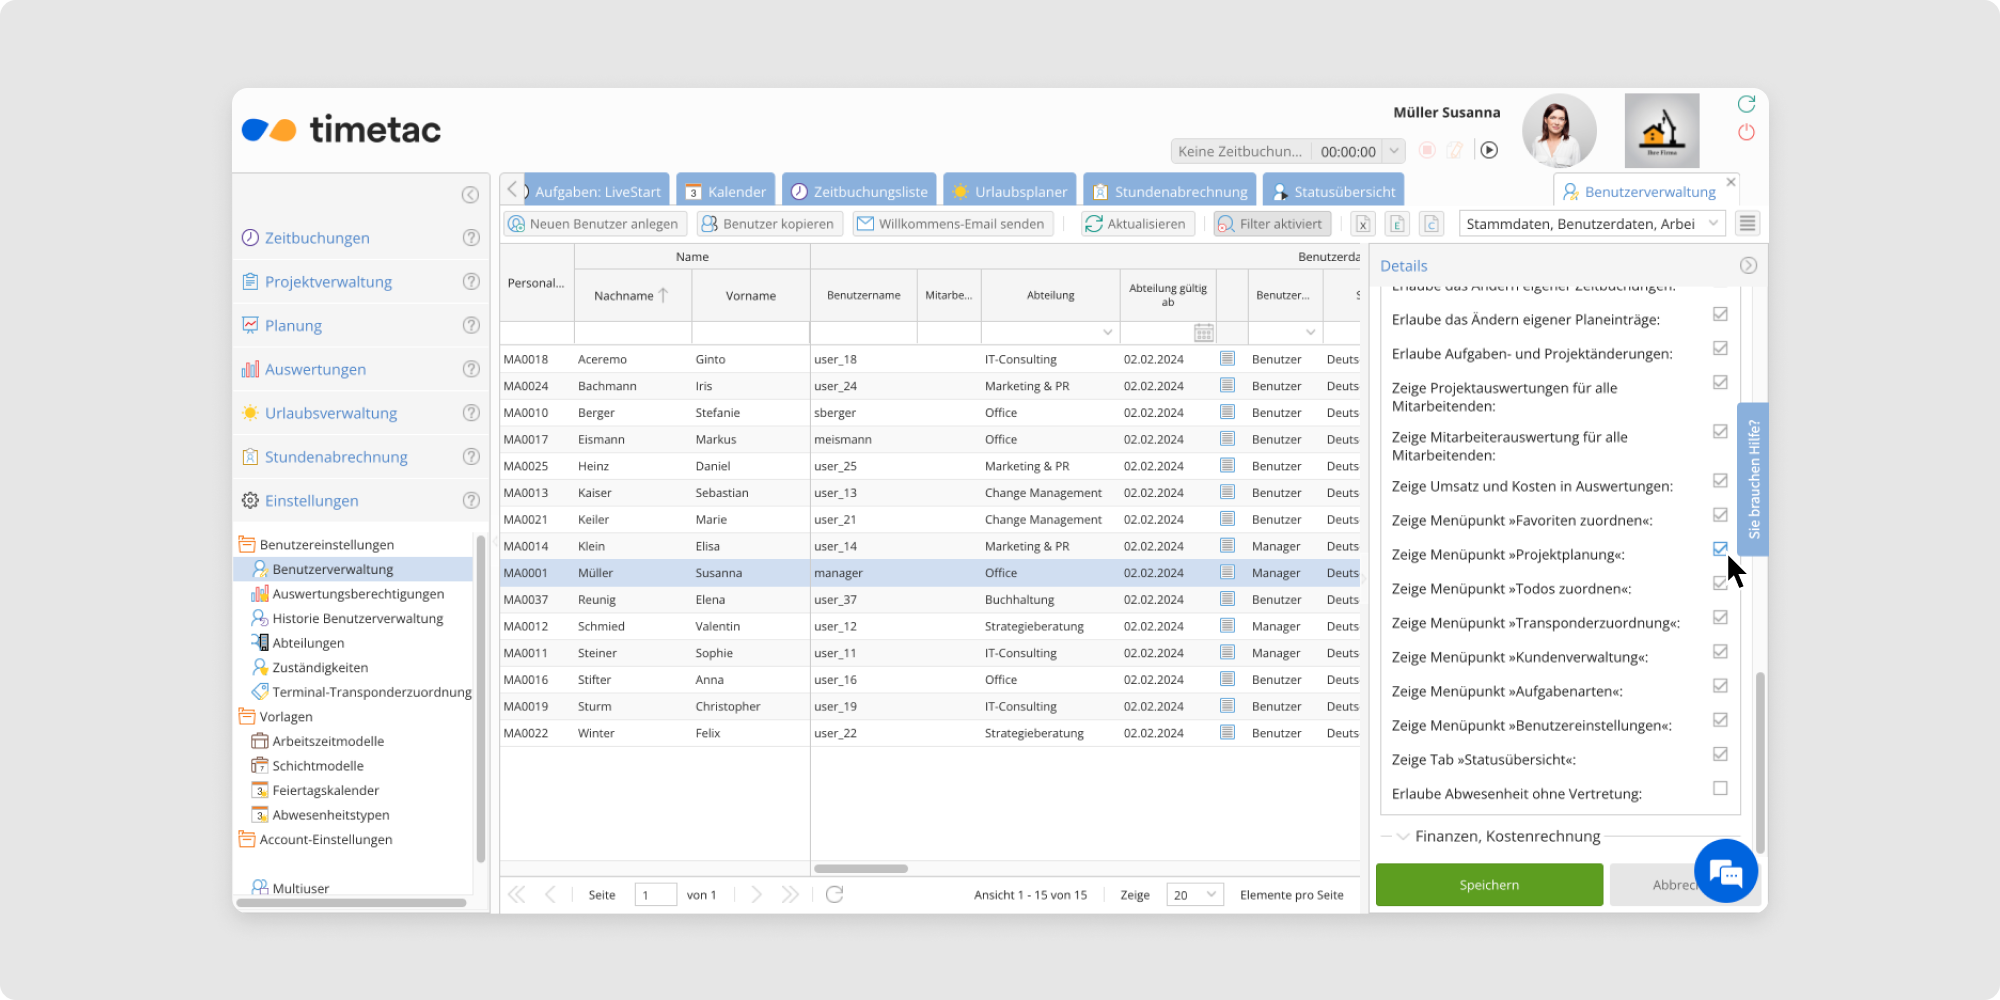
Task: Click the calendar icon in Abteilung gültig ab filter
Action: pos(1204,332)
